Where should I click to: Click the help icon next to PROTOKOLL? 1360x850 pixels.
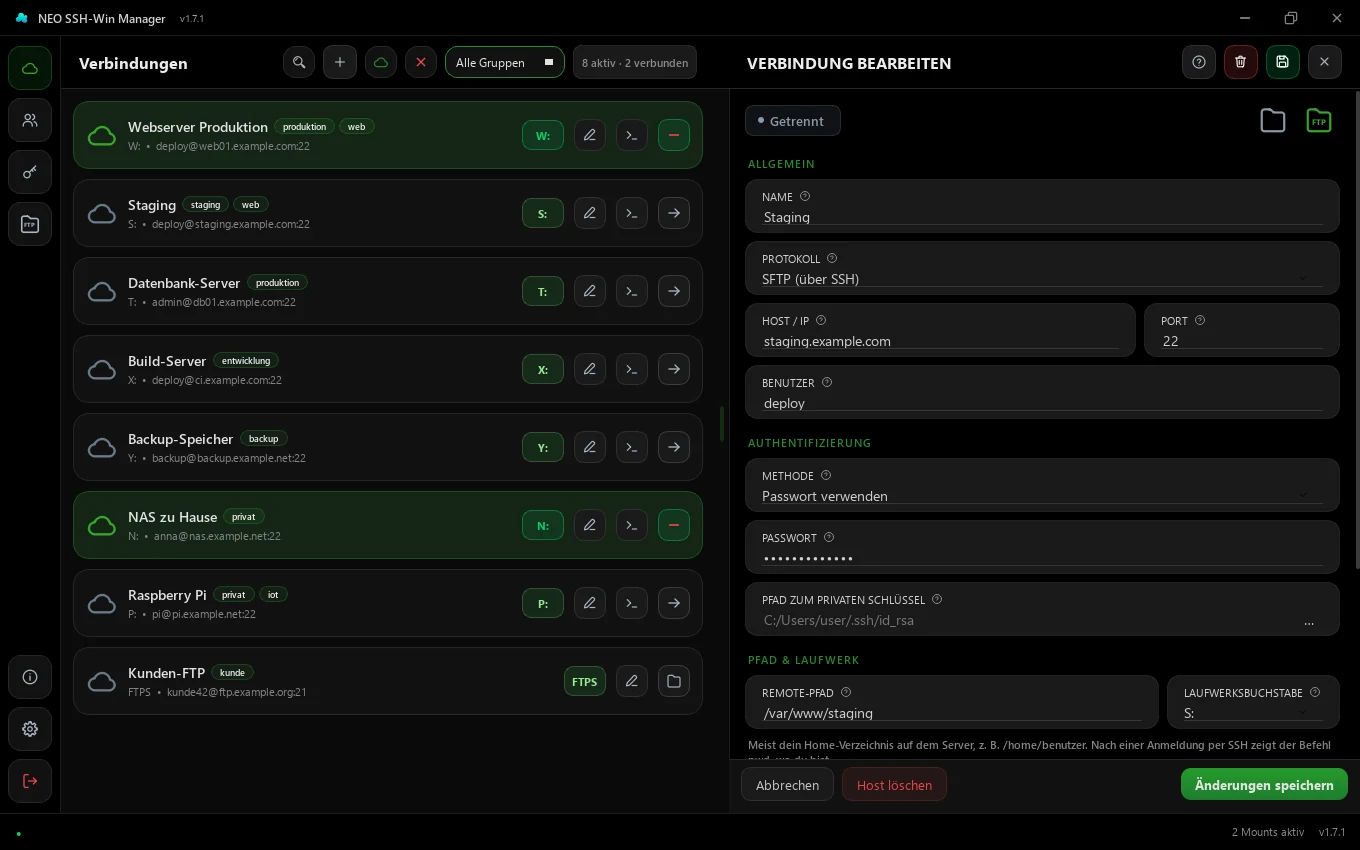coord(832,259)
